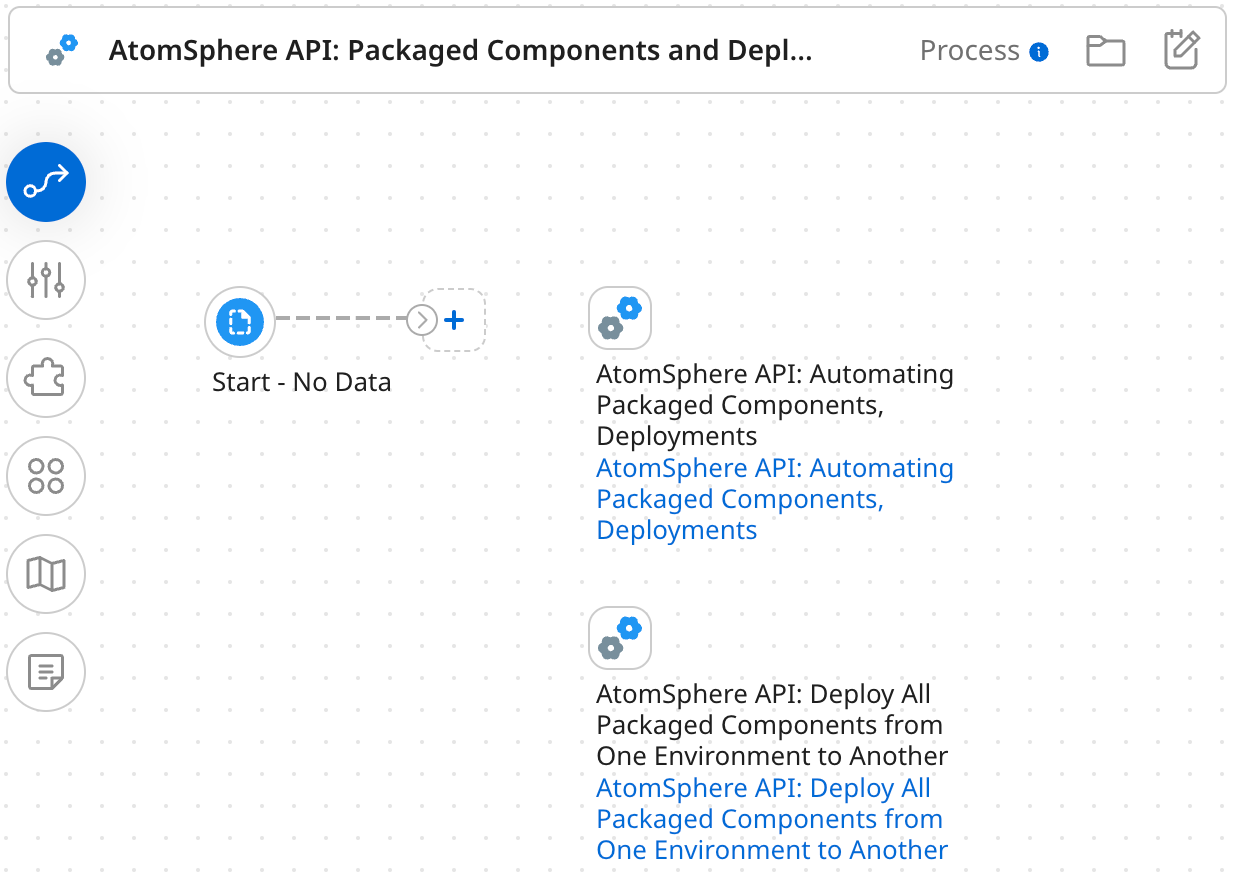Click the gear icon above Automating Packaged Components
The width and height of the screenshot is (1238, 880).
[620, 318]
